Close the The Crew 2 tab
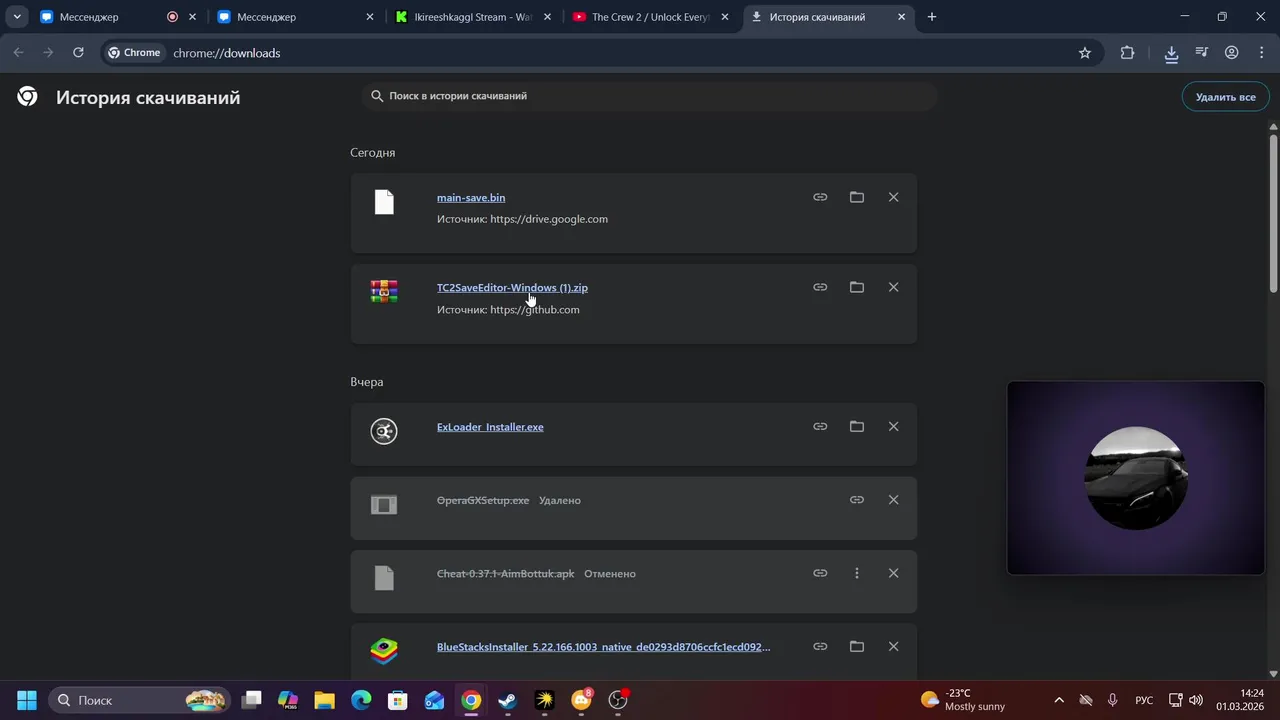 point(725,17)
